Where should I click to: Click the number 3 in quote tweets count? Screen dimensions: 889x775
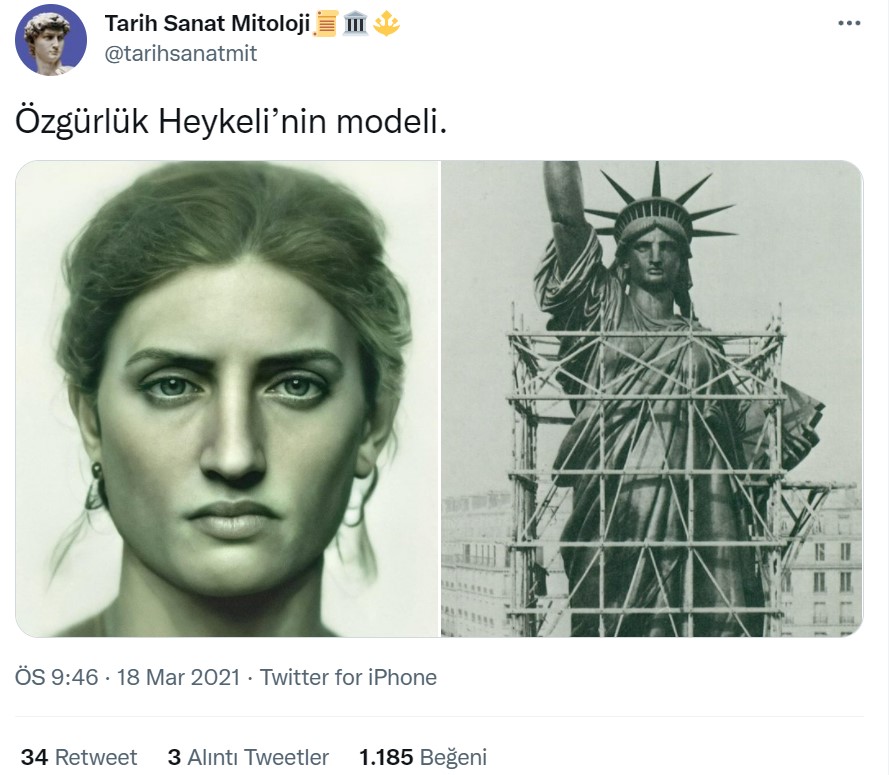click(174, 757)
